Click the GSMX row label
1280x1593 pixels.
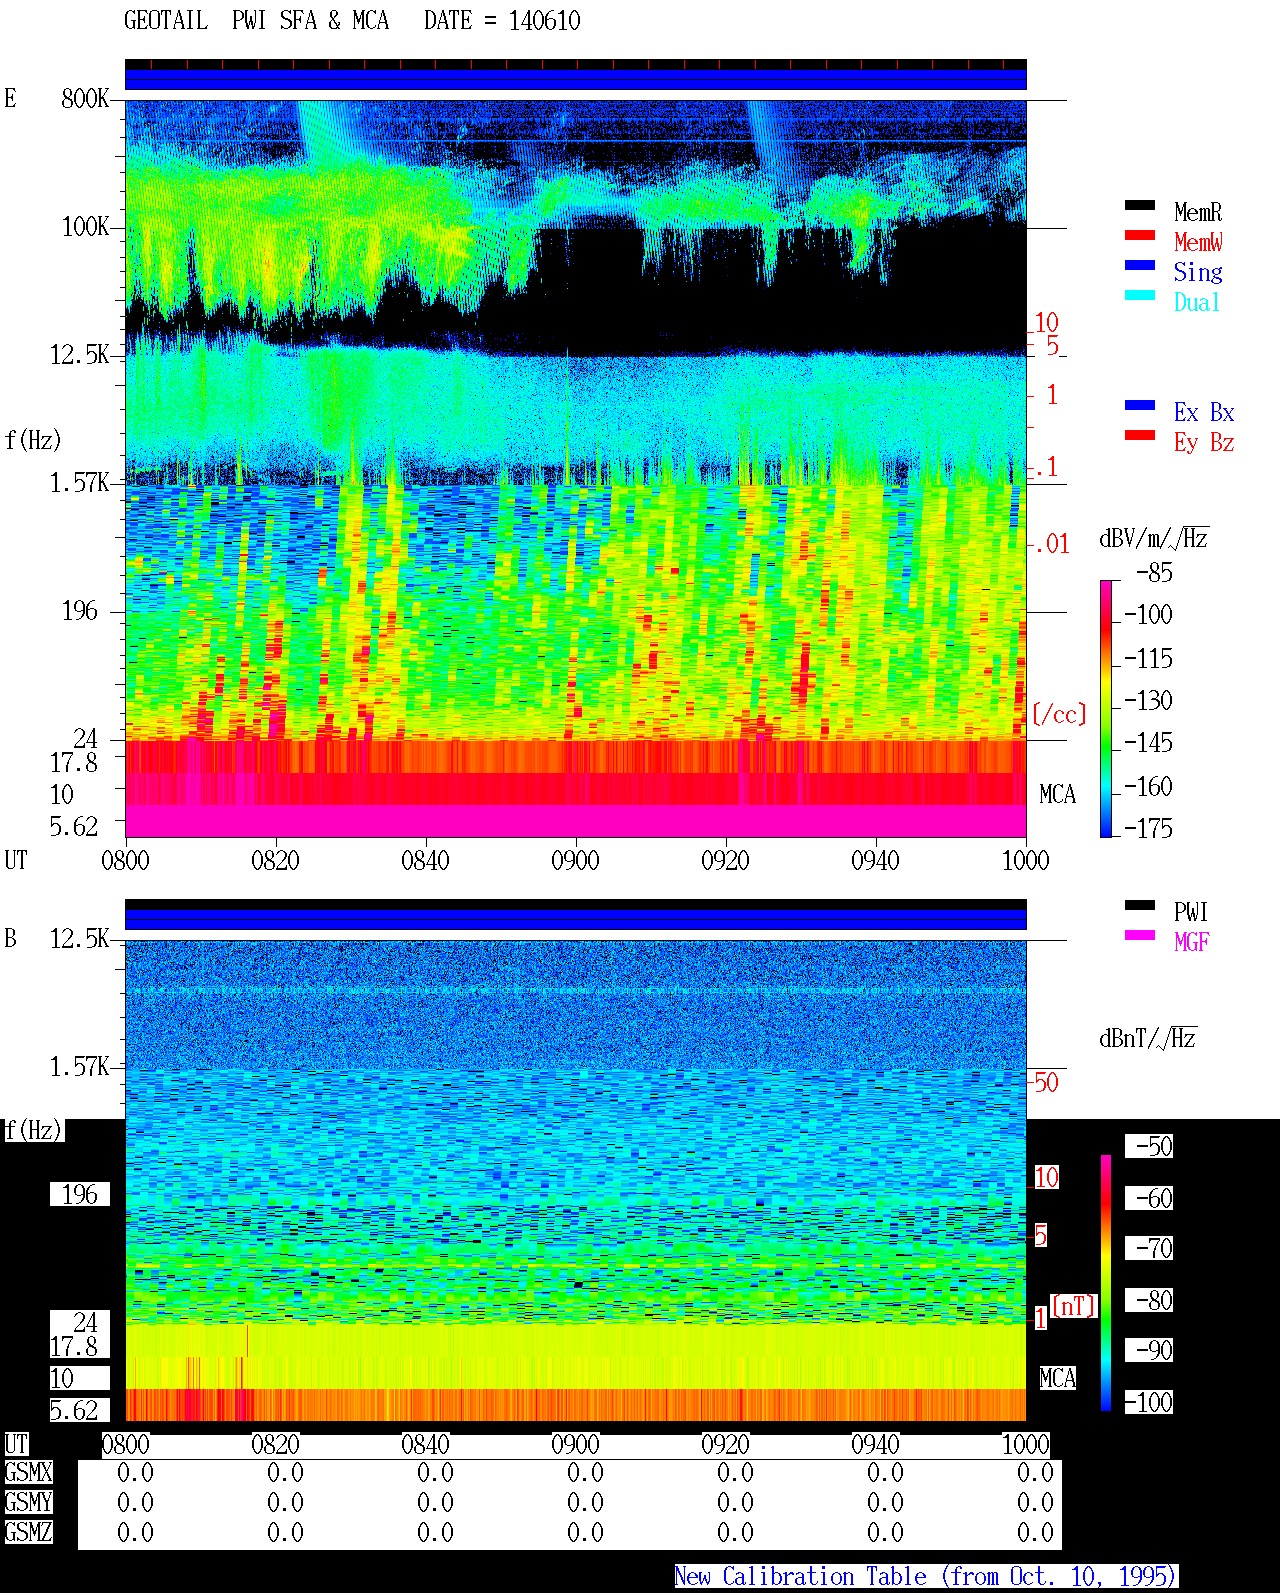(x=28, y=1473)
